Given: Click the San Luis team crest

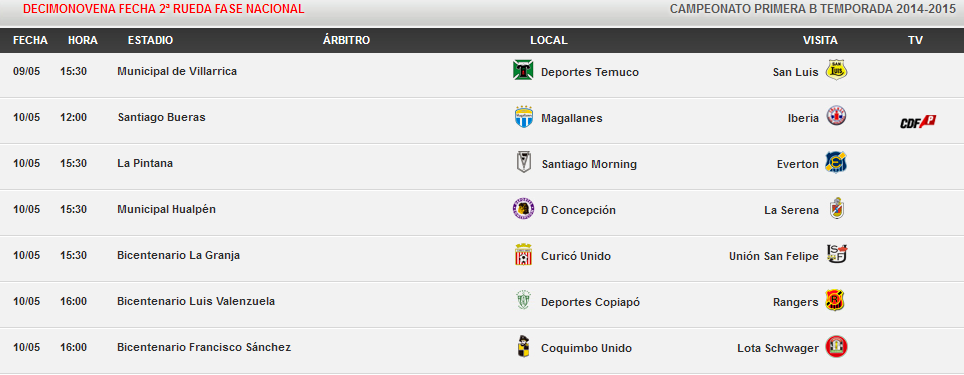Looking at the screenshot, I should pos(836,70).
